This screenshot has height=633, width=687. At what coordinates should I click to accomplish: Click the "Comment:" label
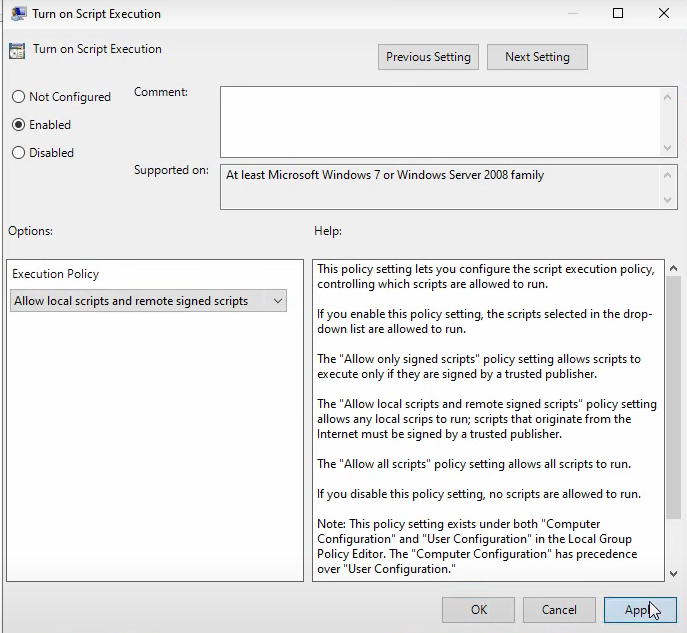[x=161, y=92]
